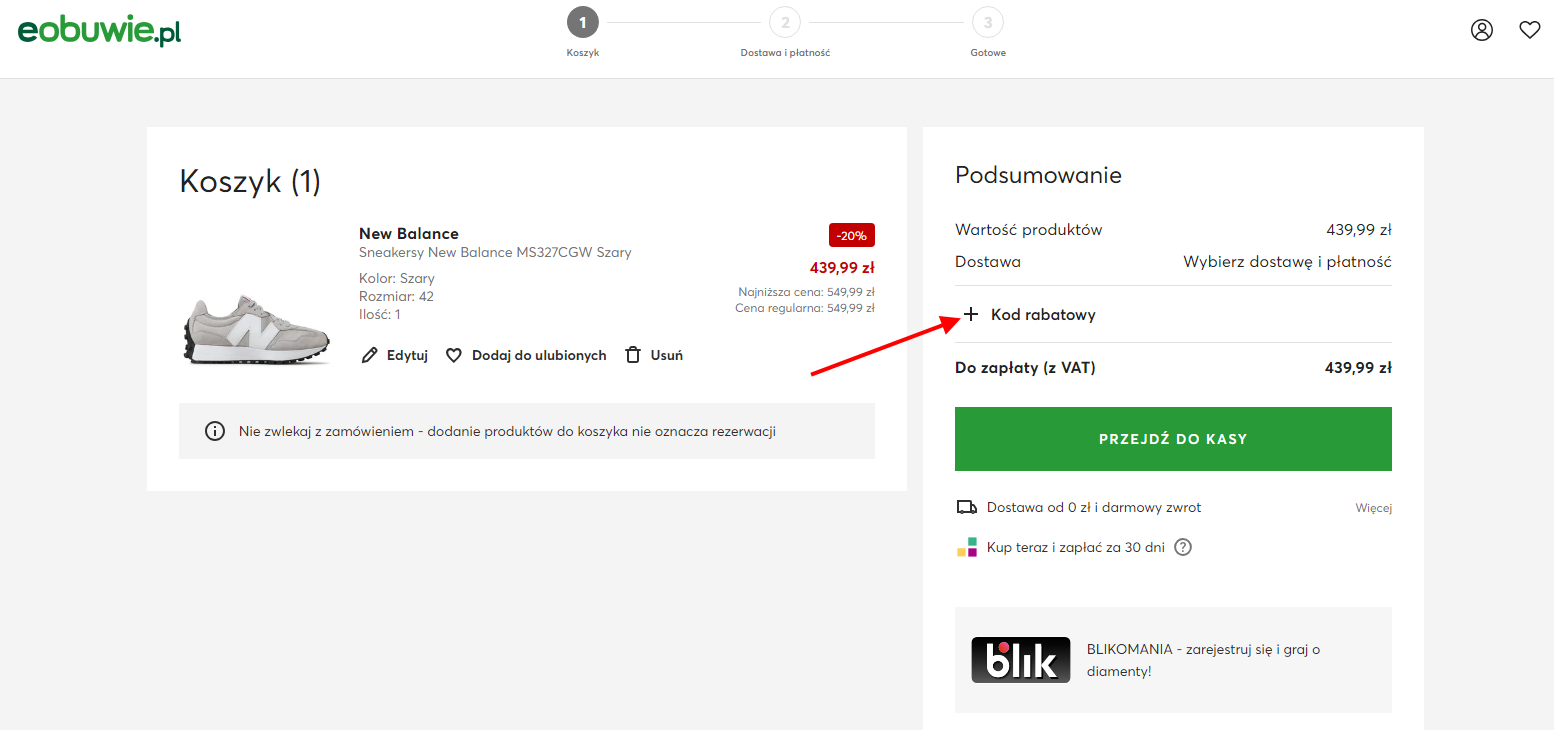Click the trash icon to remove the product
Image resolution: width=1554 pixels, height=730 pixels.
click(x=632, y=354)
